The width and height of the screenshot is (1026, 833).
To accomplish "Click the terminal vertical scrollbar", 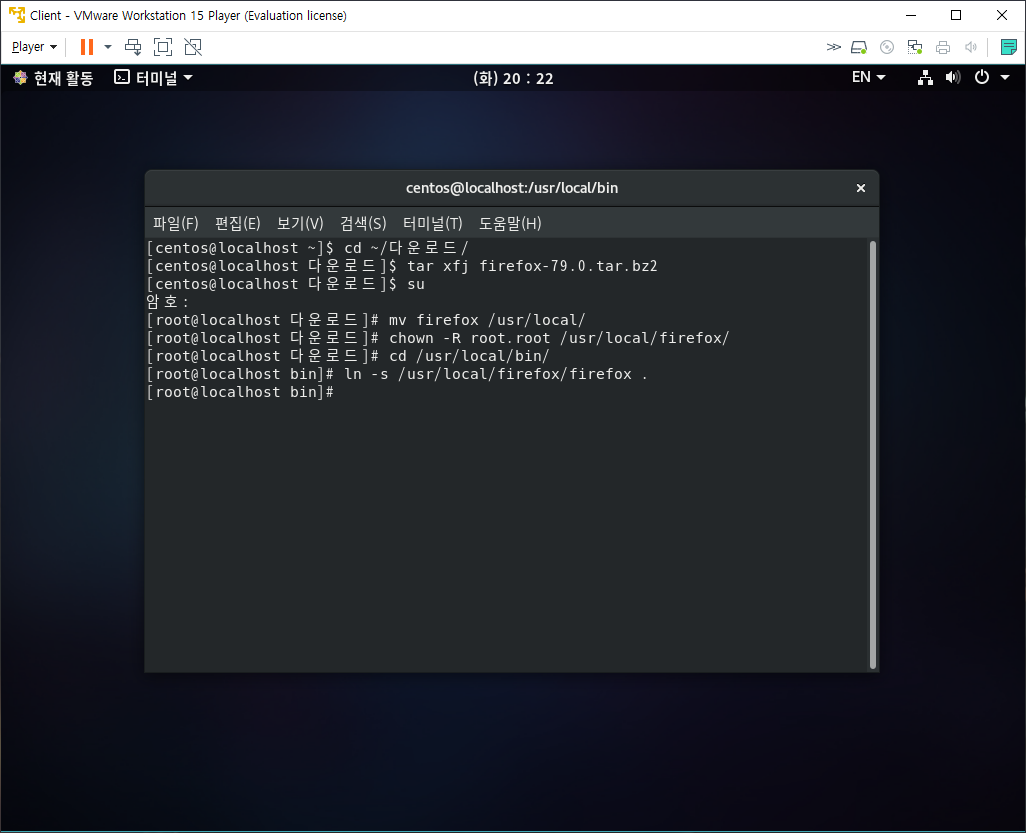I will coord(872,455).
